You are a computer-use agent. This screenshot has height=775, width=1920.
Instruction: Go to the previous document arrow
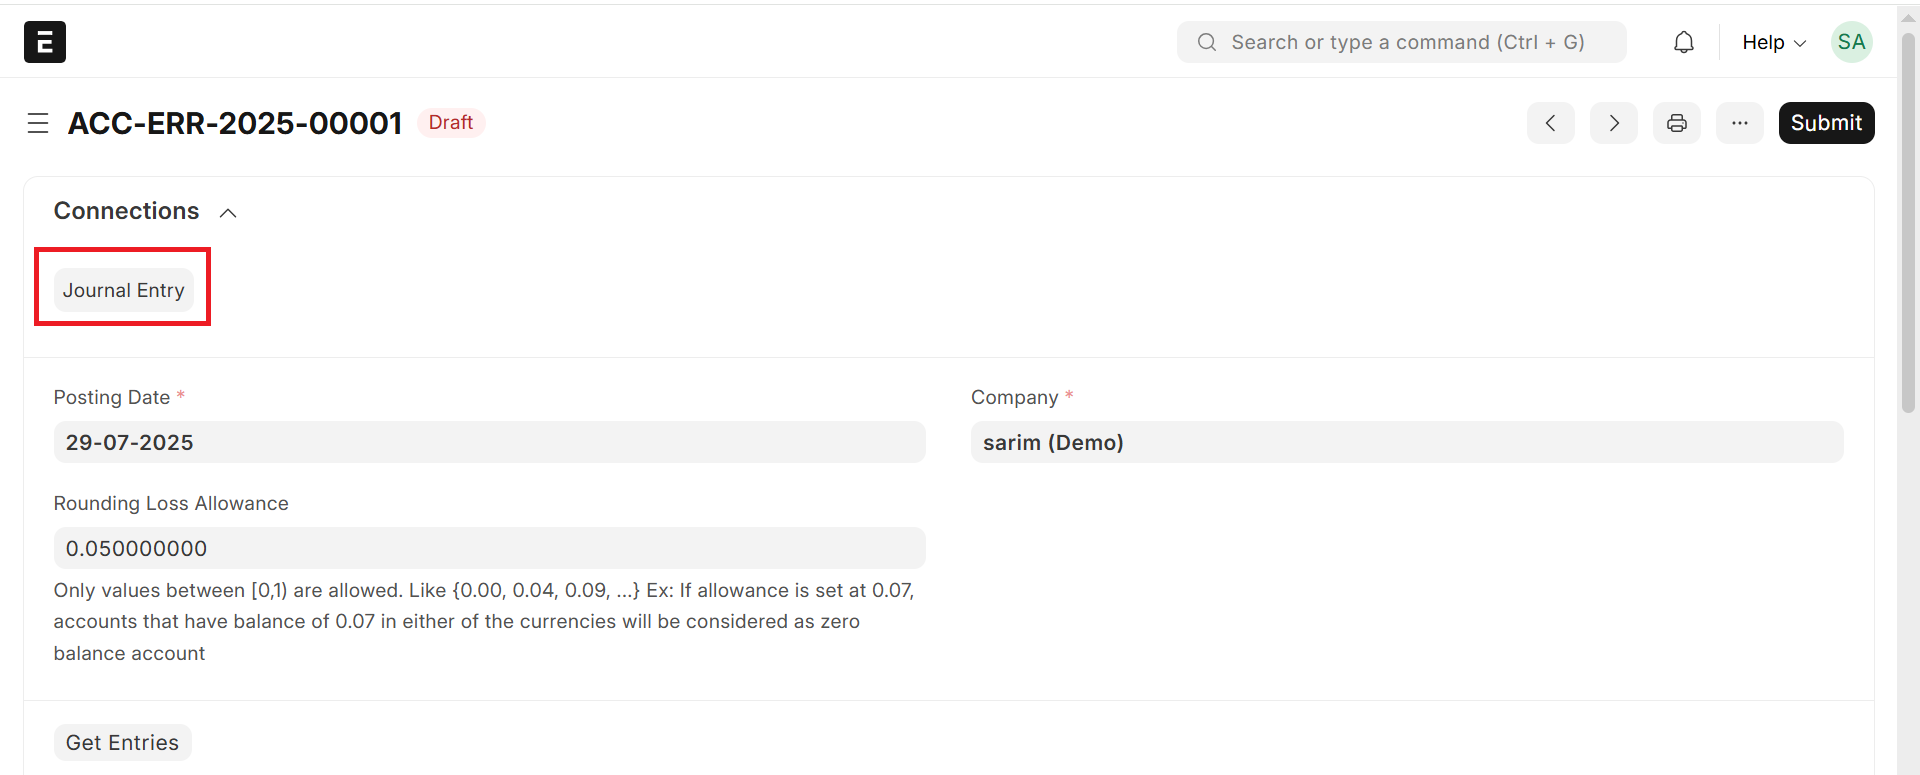(x=1550, y=123)
